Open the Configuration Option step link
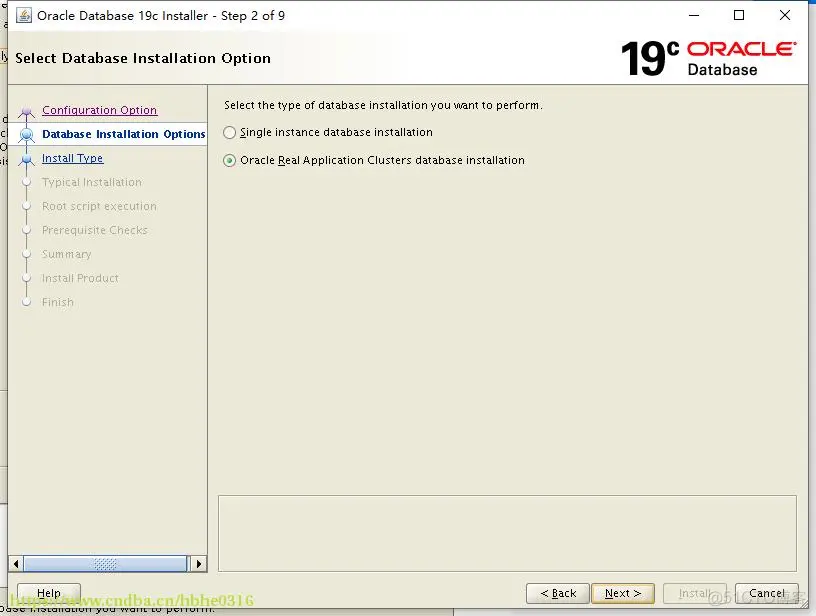816x616 pixels. click(99, 110)
